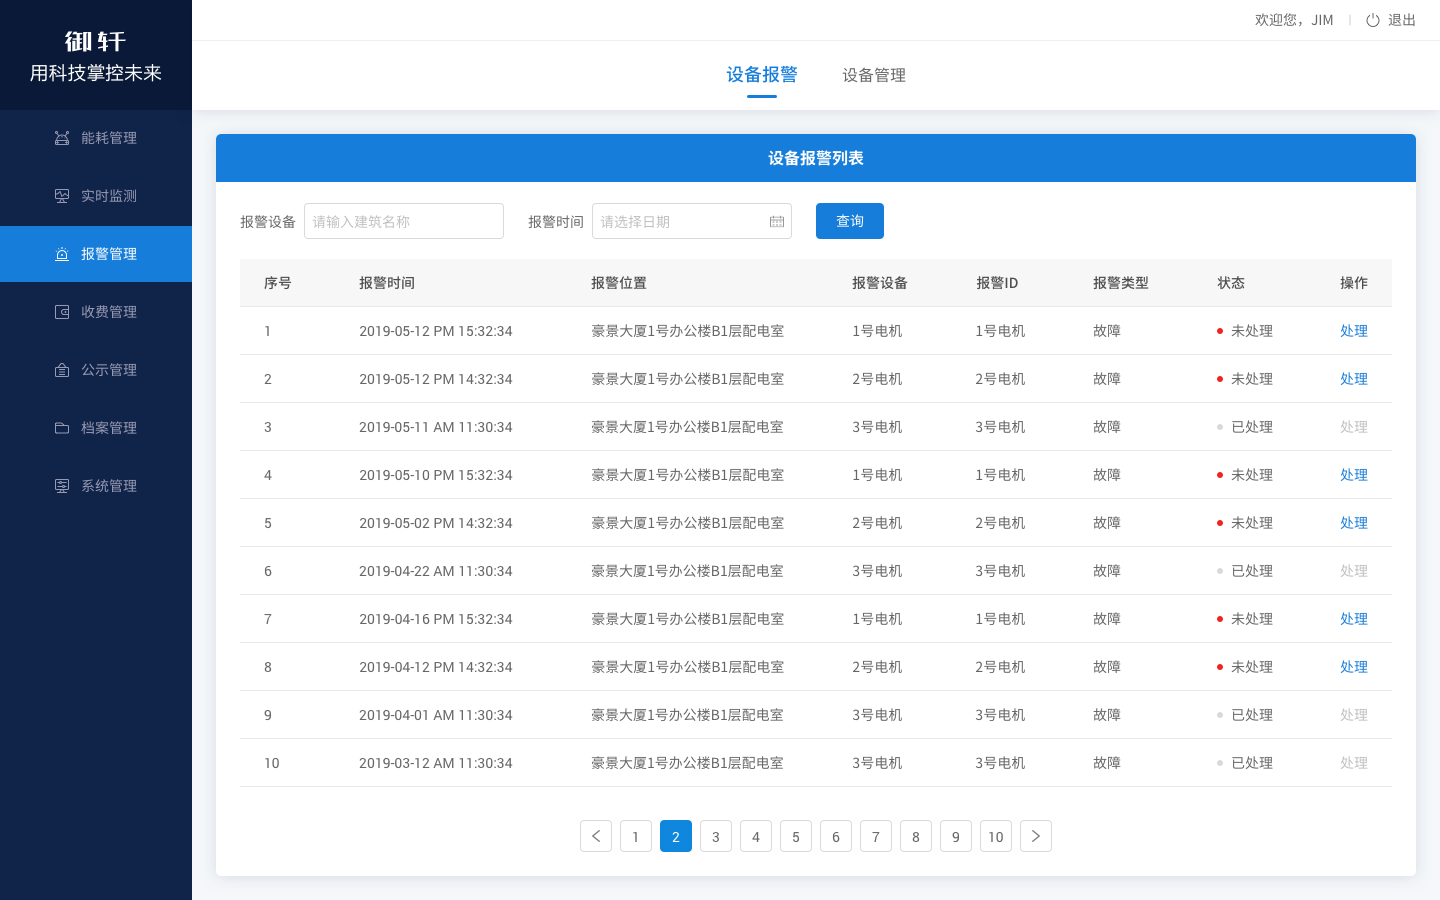Click the power icon beside 退出
This screenshot has width=1440, height=900.
[x=1373, y=20]
